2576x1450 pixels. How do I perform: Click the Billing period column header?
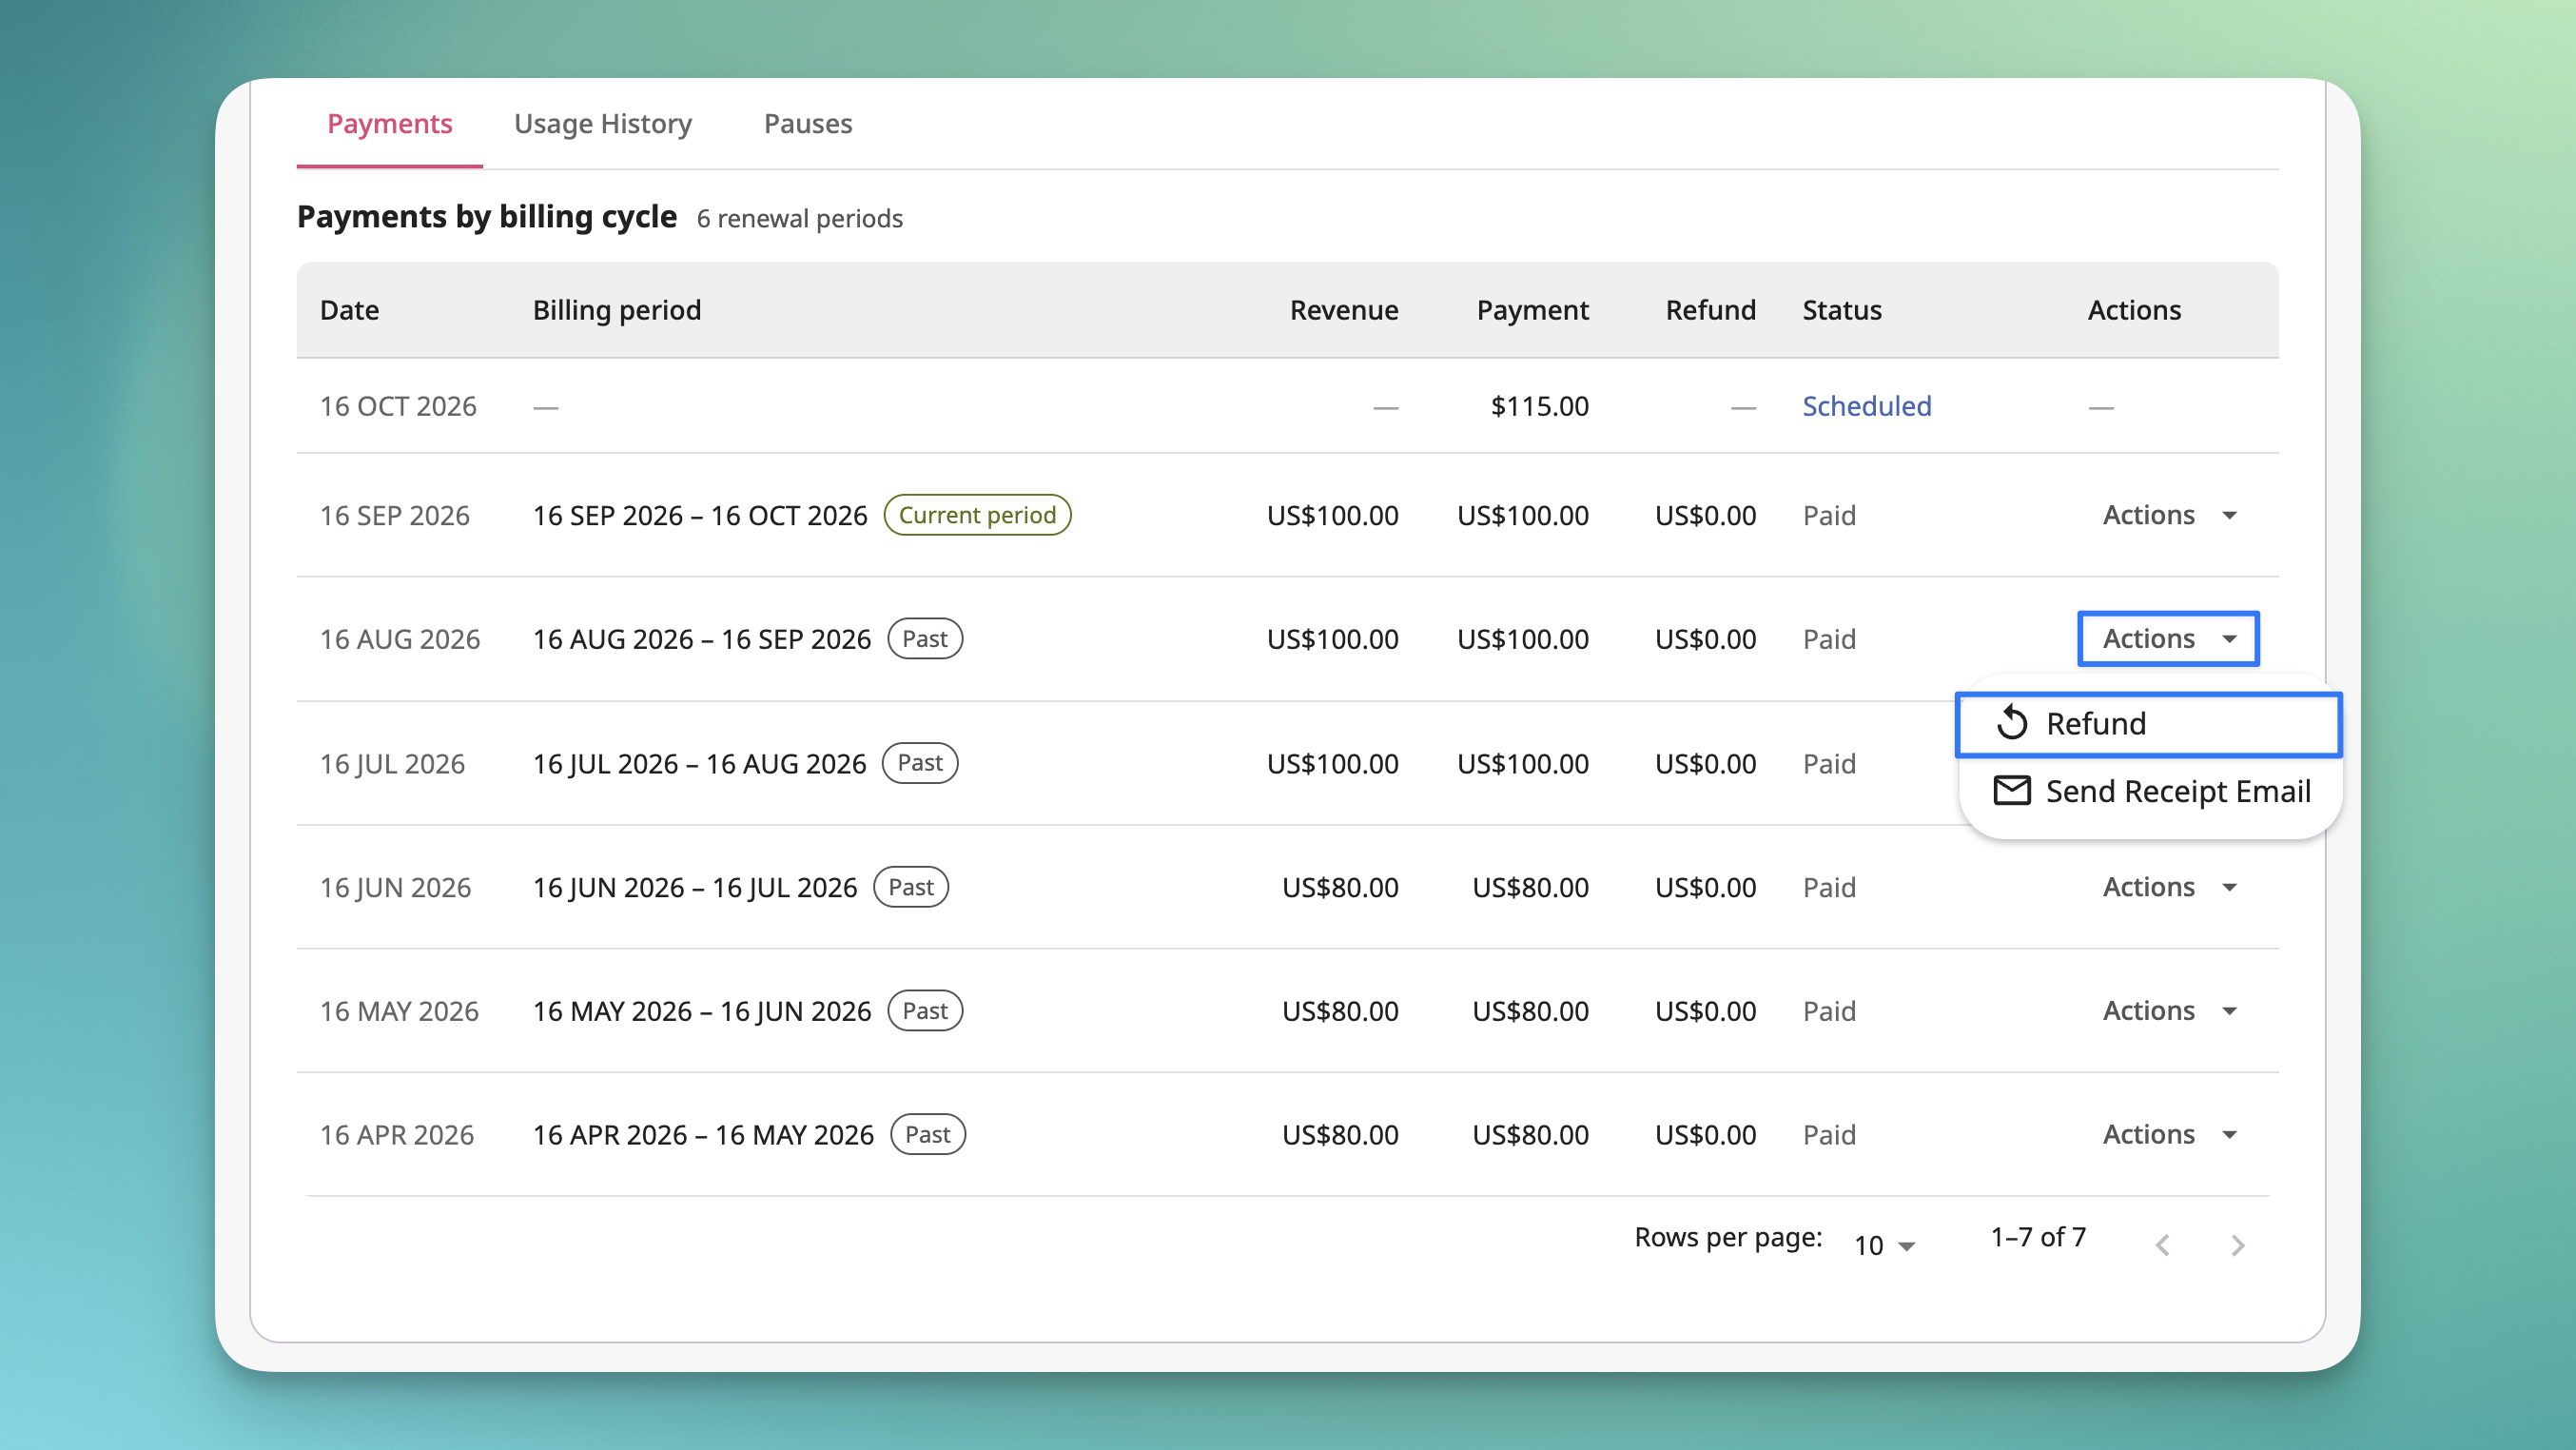617,310
